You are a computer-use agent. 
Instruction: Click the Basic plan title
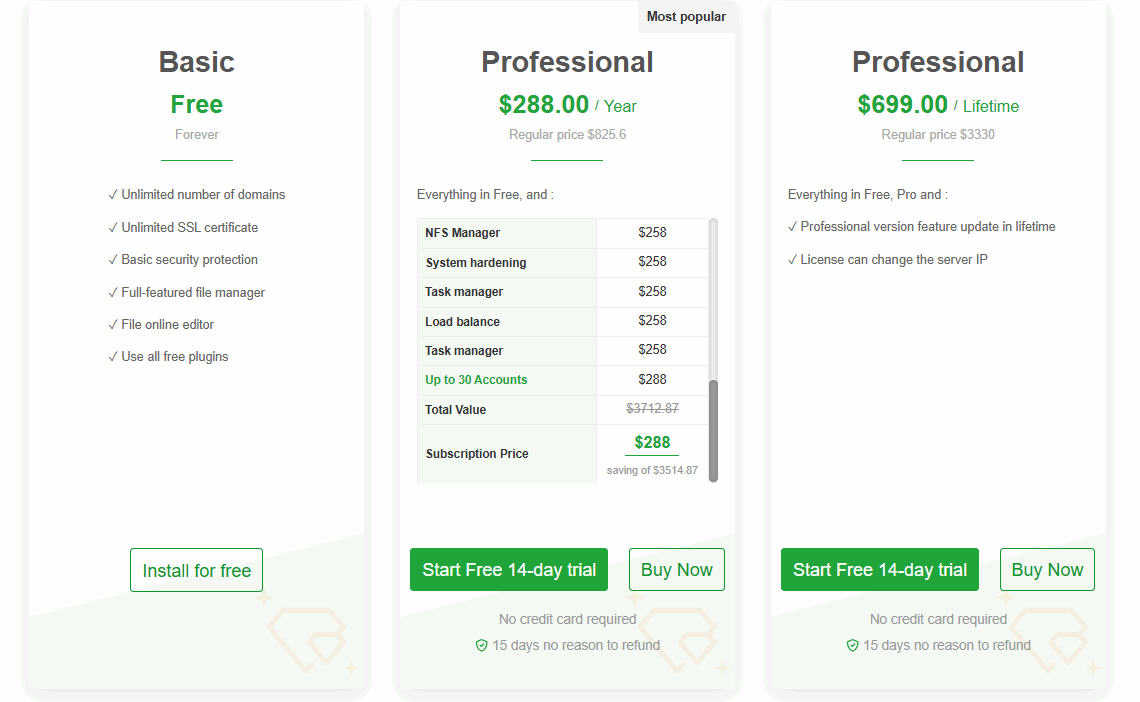pos(196,62)
